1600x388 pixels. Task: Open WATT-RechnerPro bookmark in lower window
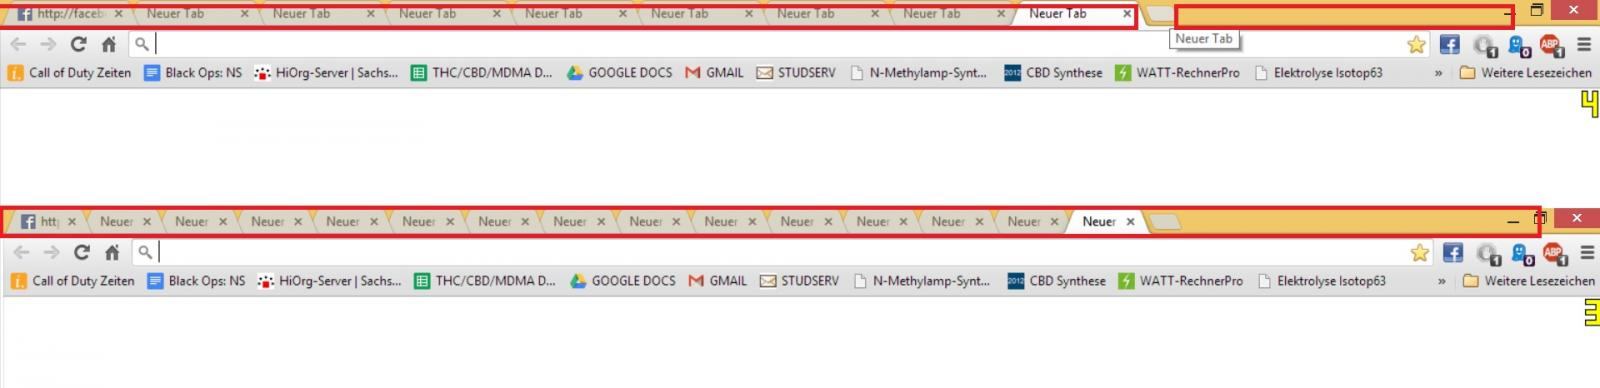[x=1180, y=281]
